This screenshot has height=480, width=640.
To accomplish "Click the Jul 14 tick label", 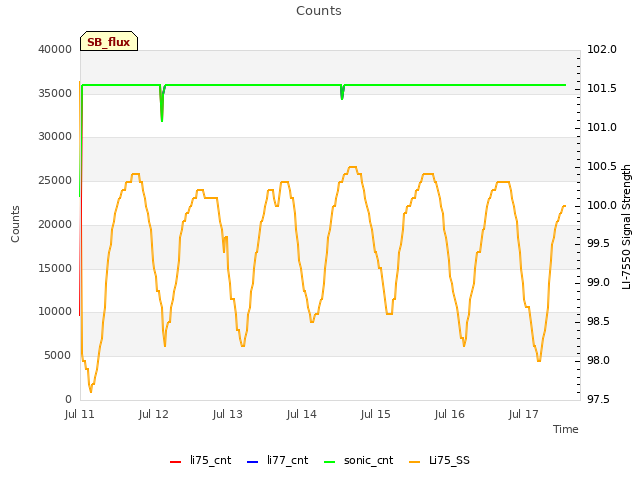I will [x=302, y=414].
